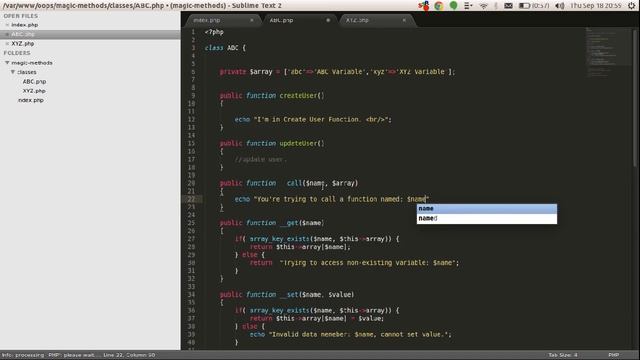
Task: Open the PHP syntax selector in status bar
Action: pyautogui.click(x=613, y=355)
